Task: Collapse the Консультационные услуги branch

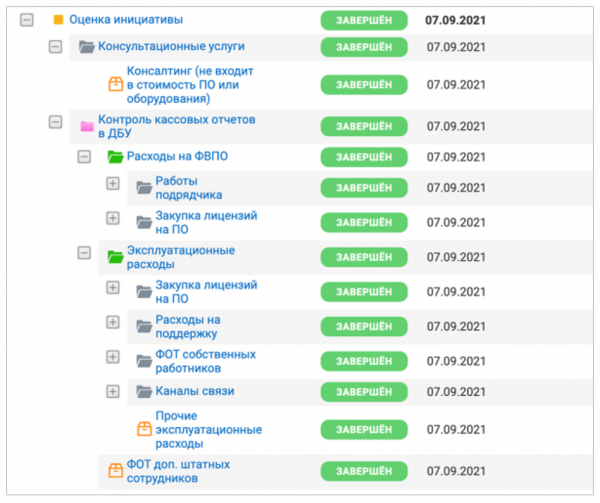Action: [x=56, y=47]
